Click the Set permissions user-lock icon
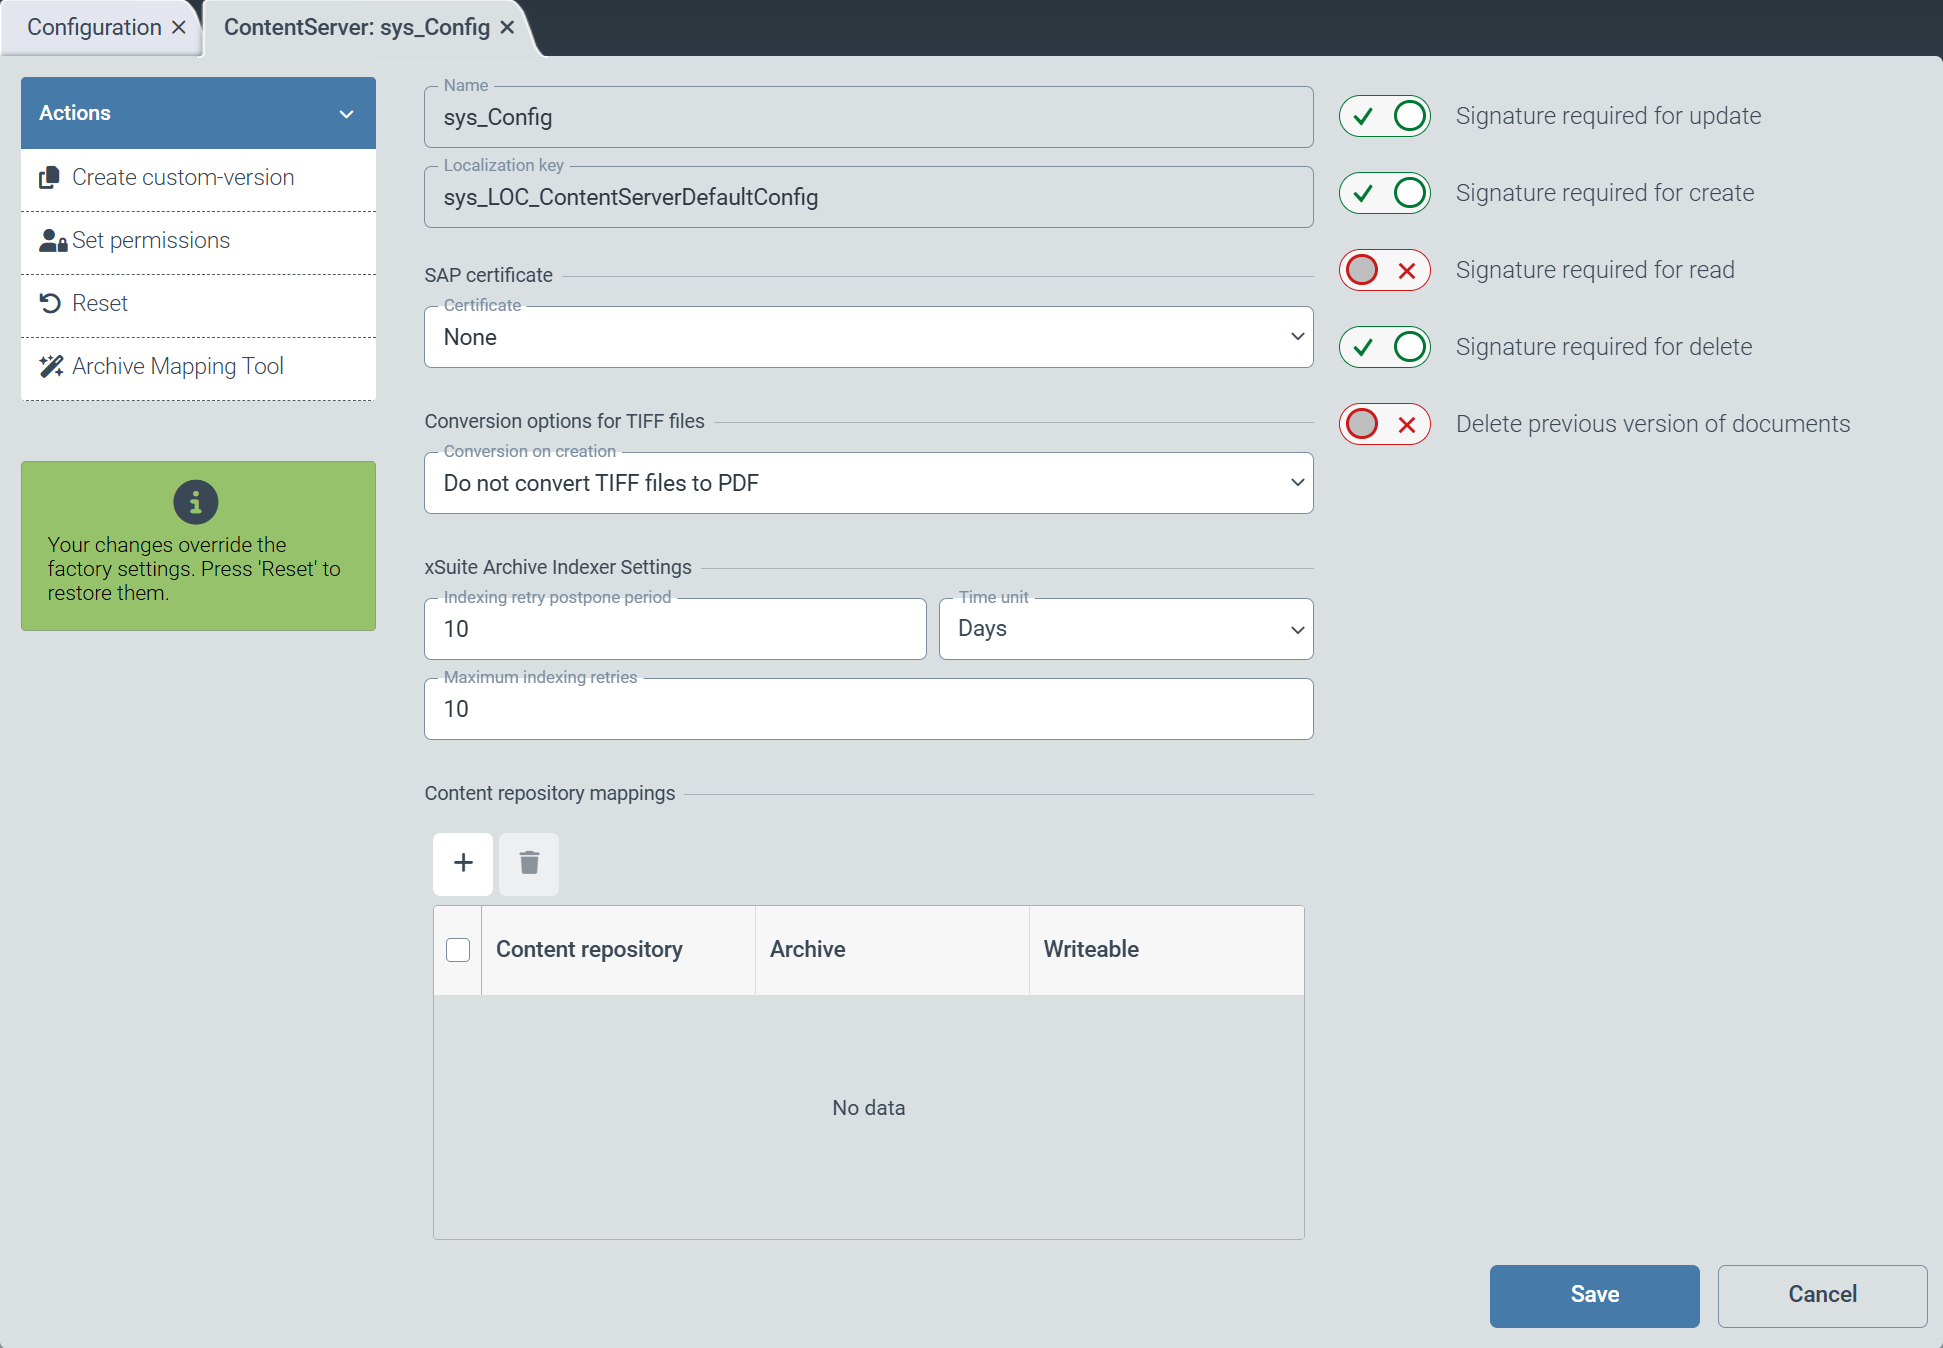 point(52,241)
